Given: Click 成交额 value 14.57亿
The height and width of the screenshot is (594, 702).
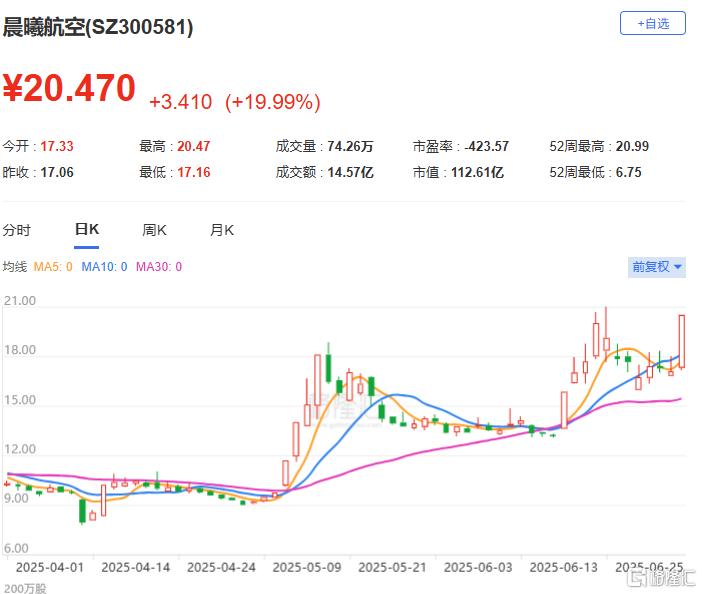Looking at the screenshot, I should 350,172.
